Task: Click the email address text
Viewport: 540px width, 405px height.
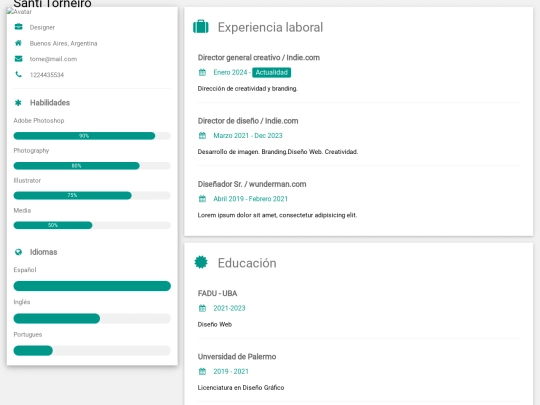Action: pos(53,59)
